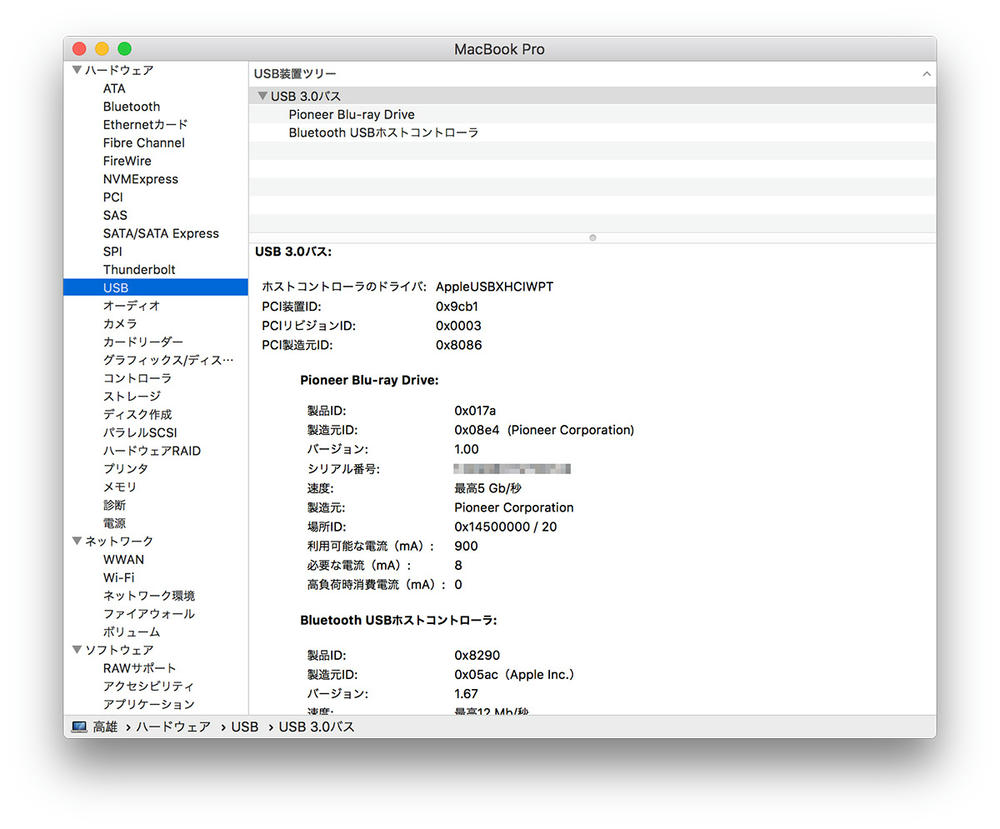This screenshot has width=1000, height=829.
Task: Click USB in the path bar
Action: pos(244,726)
